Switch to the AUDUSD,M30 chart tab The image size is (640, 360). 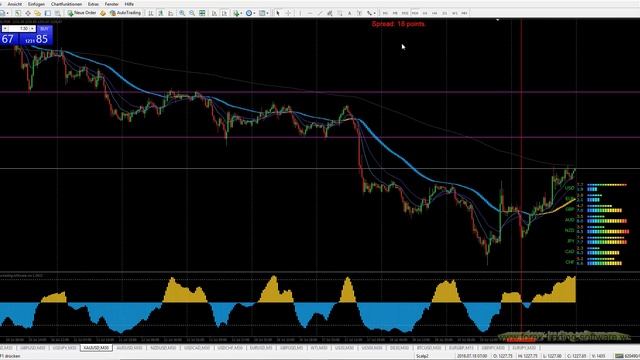[129, 348]
